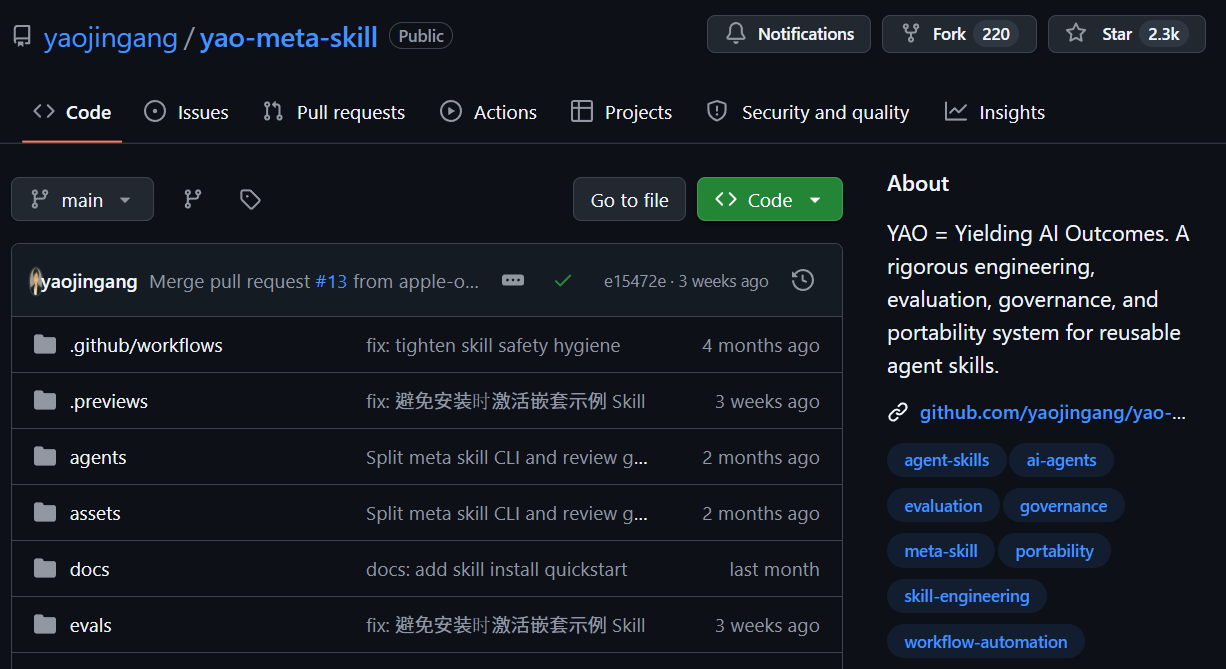Open the Actions tab
Screen dimensions: 1226x669
click(x=489, y=112)
